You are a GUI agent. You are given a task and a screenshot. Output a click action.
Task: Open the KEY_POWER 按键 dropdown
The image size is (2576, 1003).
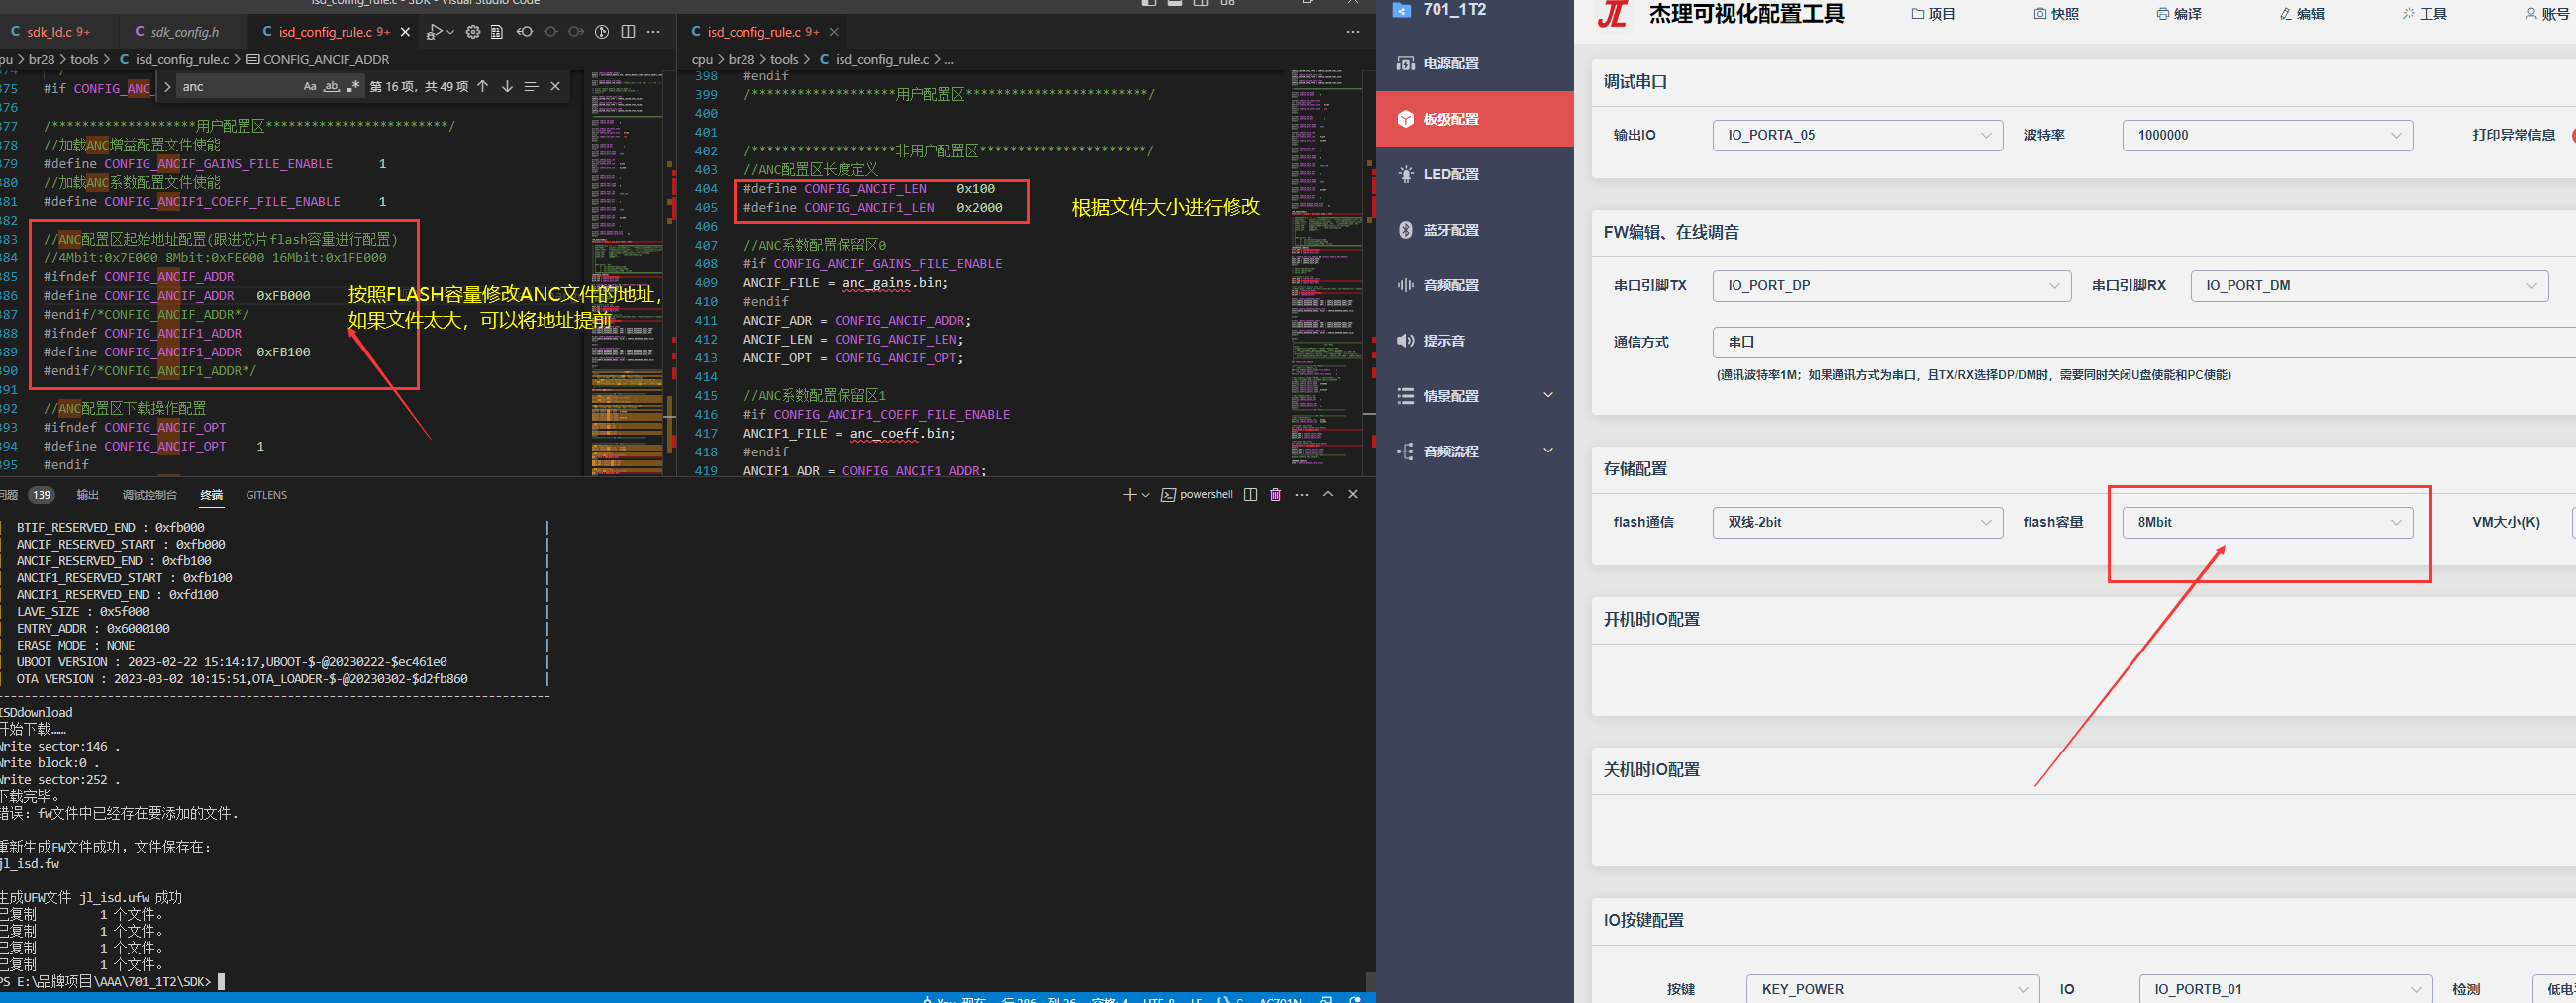(1892, 989)
